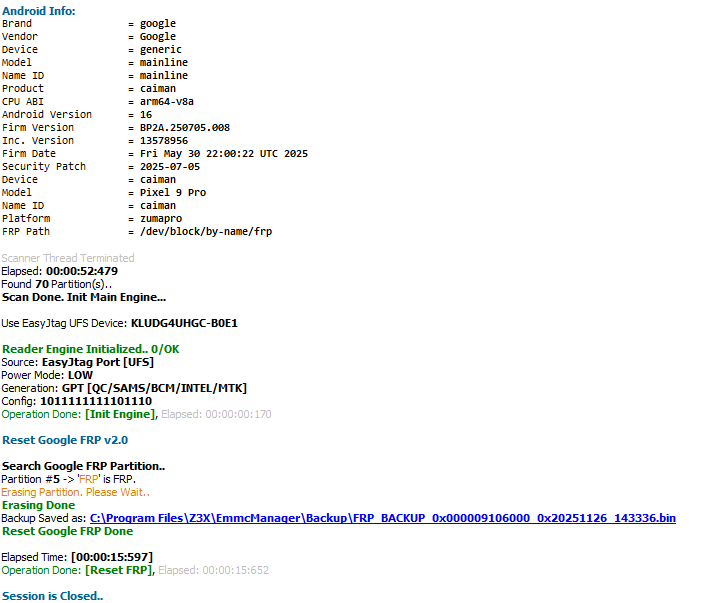
Task: Click the 'Android Info:' heading
Action: (x=38, y=11)
